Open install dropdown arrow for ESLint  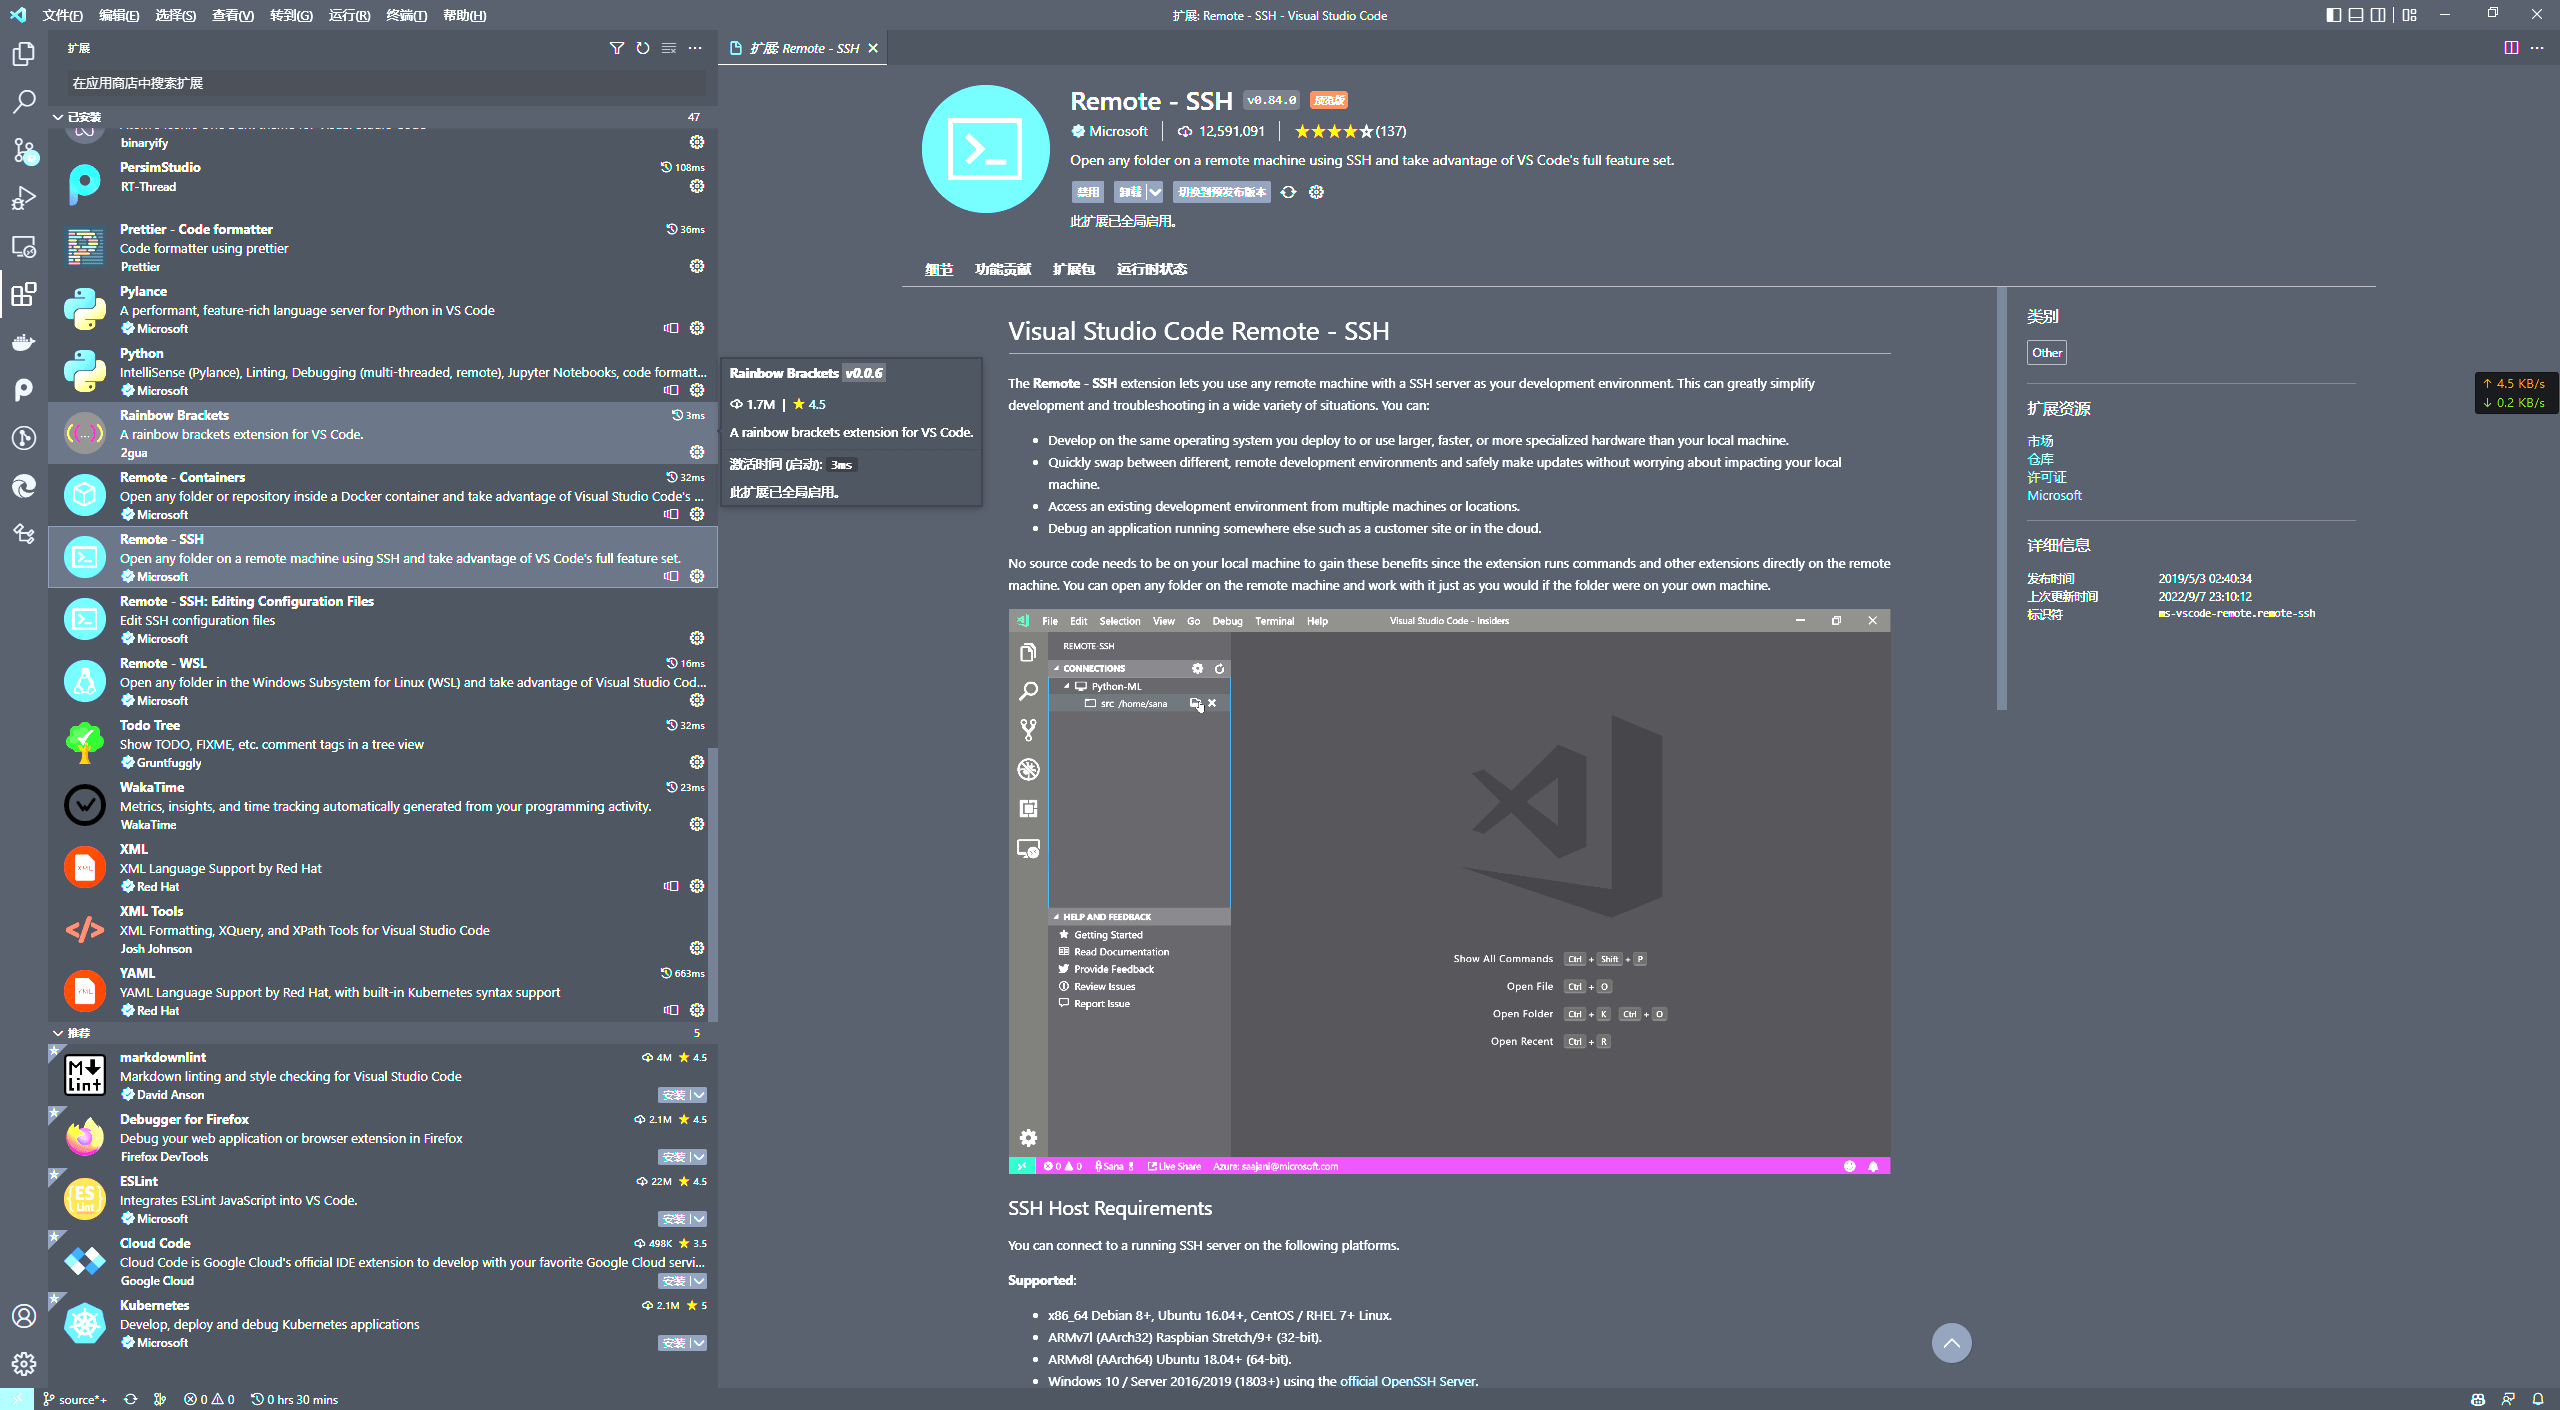point(699,1219)
